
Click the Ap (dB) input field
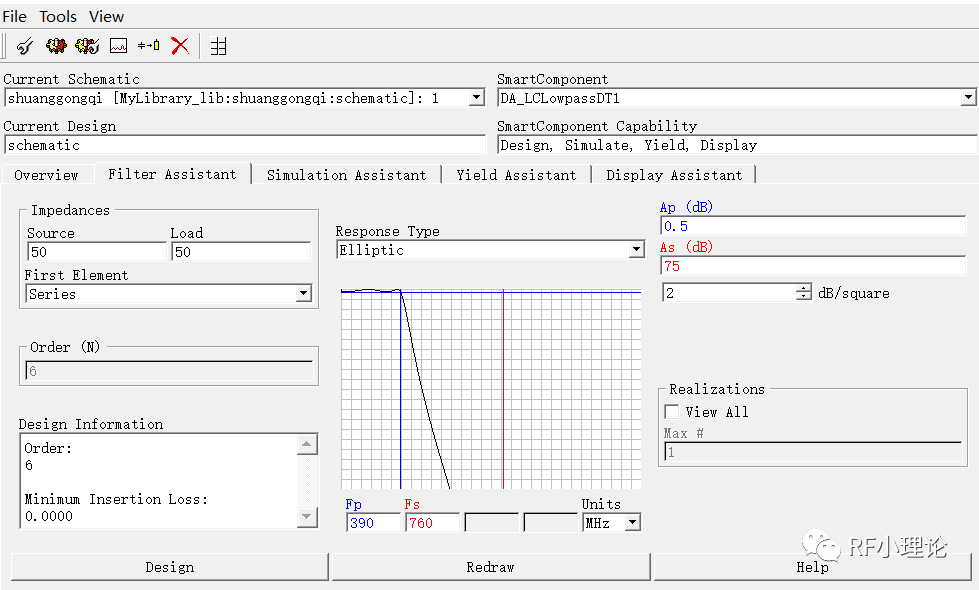click(x=813, y=226)
